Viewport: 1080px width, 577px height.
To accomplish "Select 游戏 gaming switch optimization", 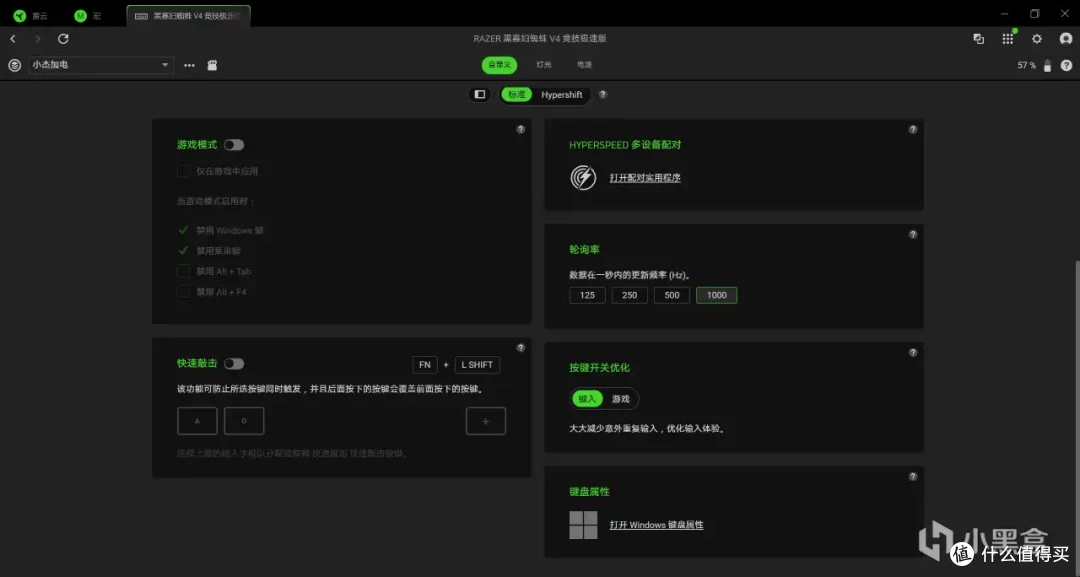I will (621, 399).
